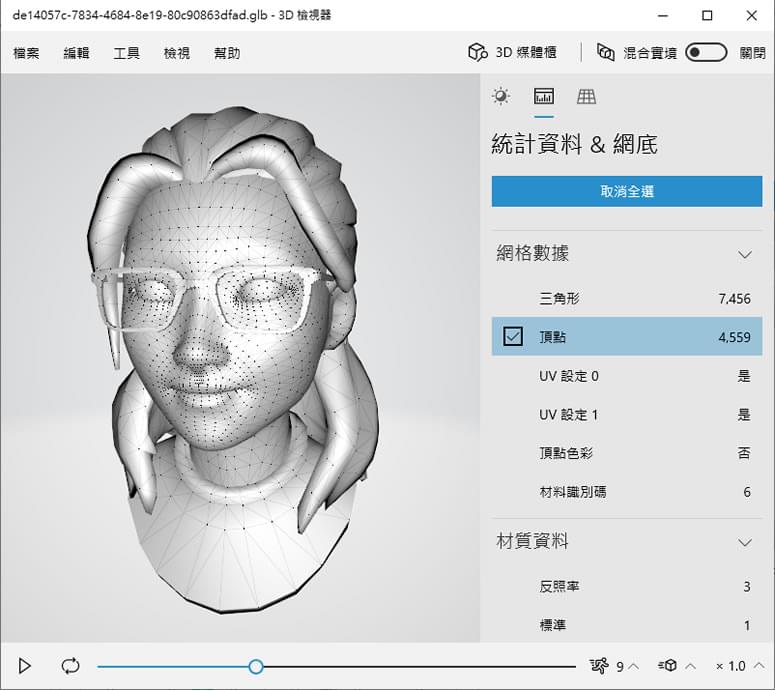The height and width of the screenshot is (691, 775).
Task: Open the 工具 menu
Action: click(127, 53)
